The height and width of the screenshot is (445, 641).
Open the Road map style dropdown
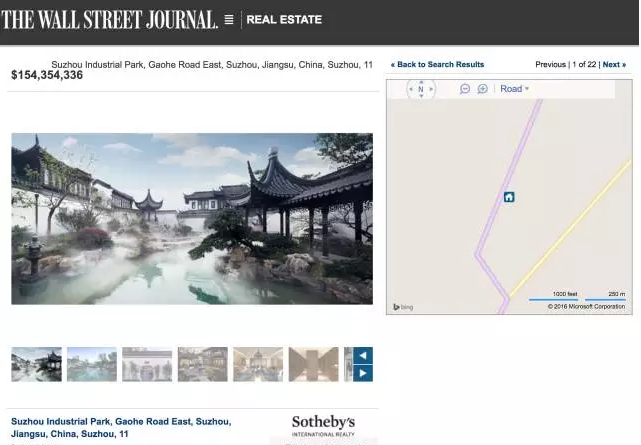point(514,89)
